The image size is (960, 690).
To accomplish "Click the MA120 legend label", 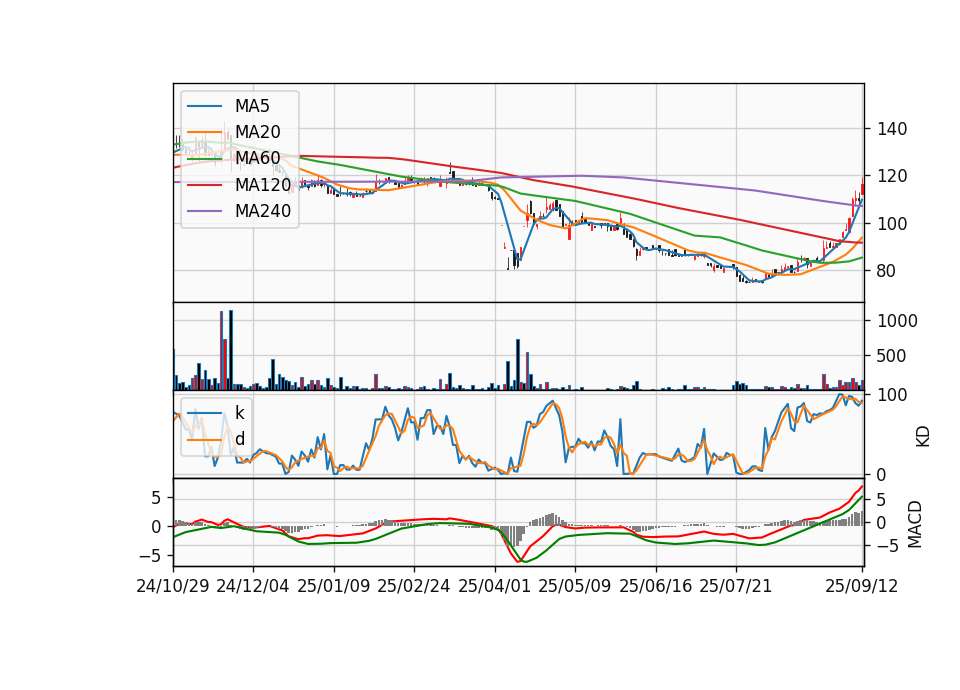I will tap(263, 185).
